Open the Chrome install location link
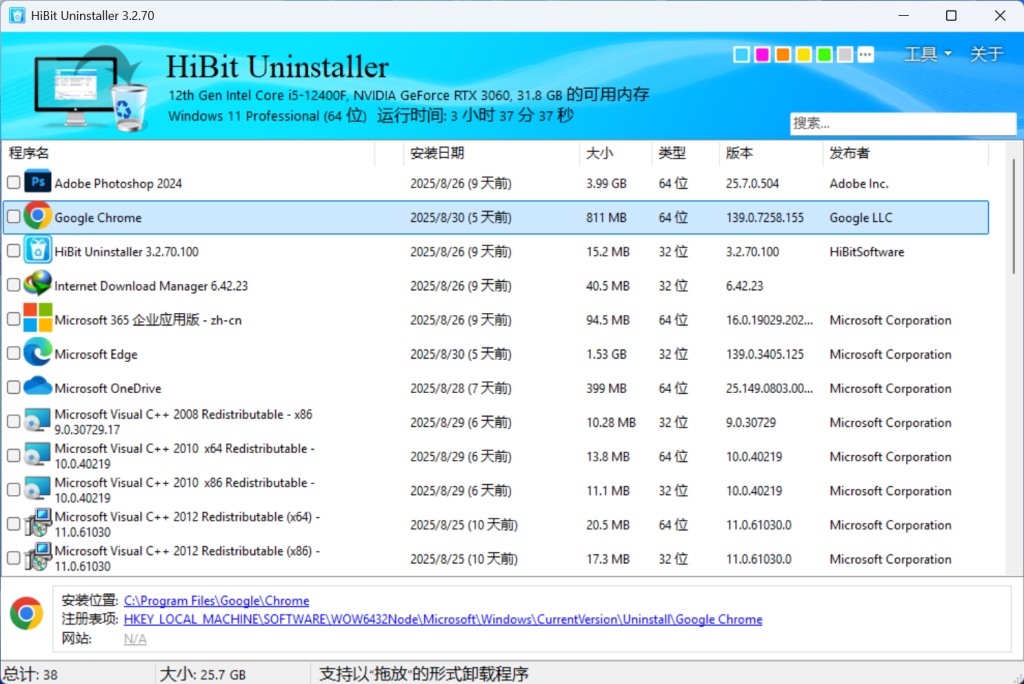 point(216,601)
